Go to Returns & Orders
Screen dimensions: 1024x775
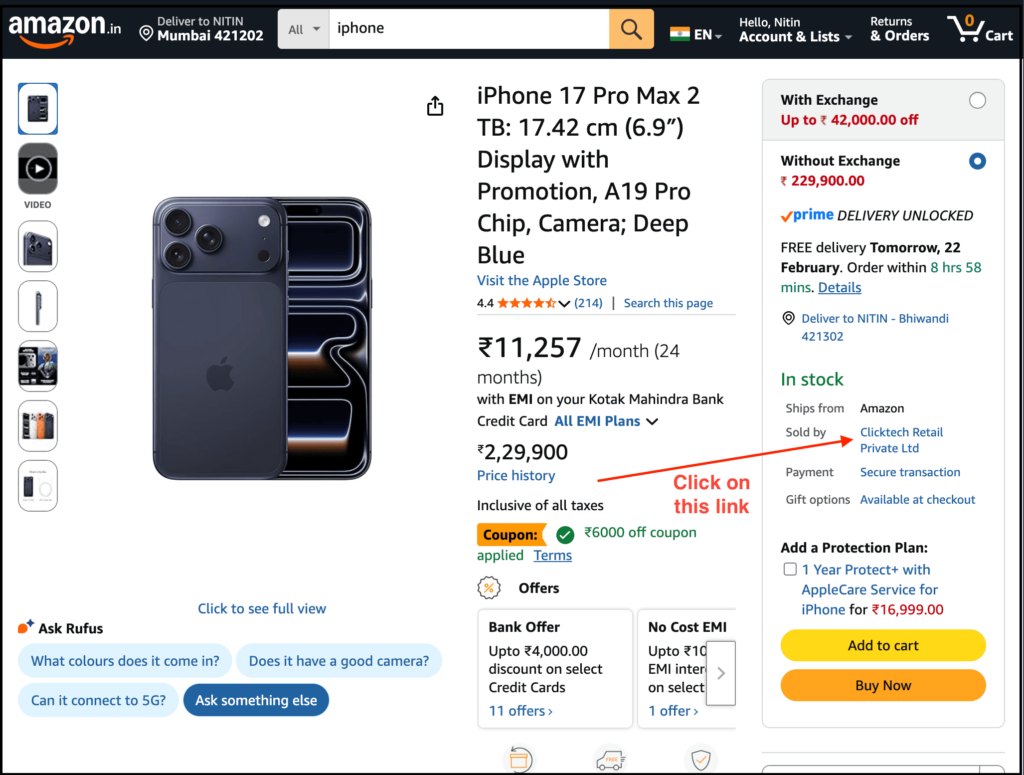point(898,29)
